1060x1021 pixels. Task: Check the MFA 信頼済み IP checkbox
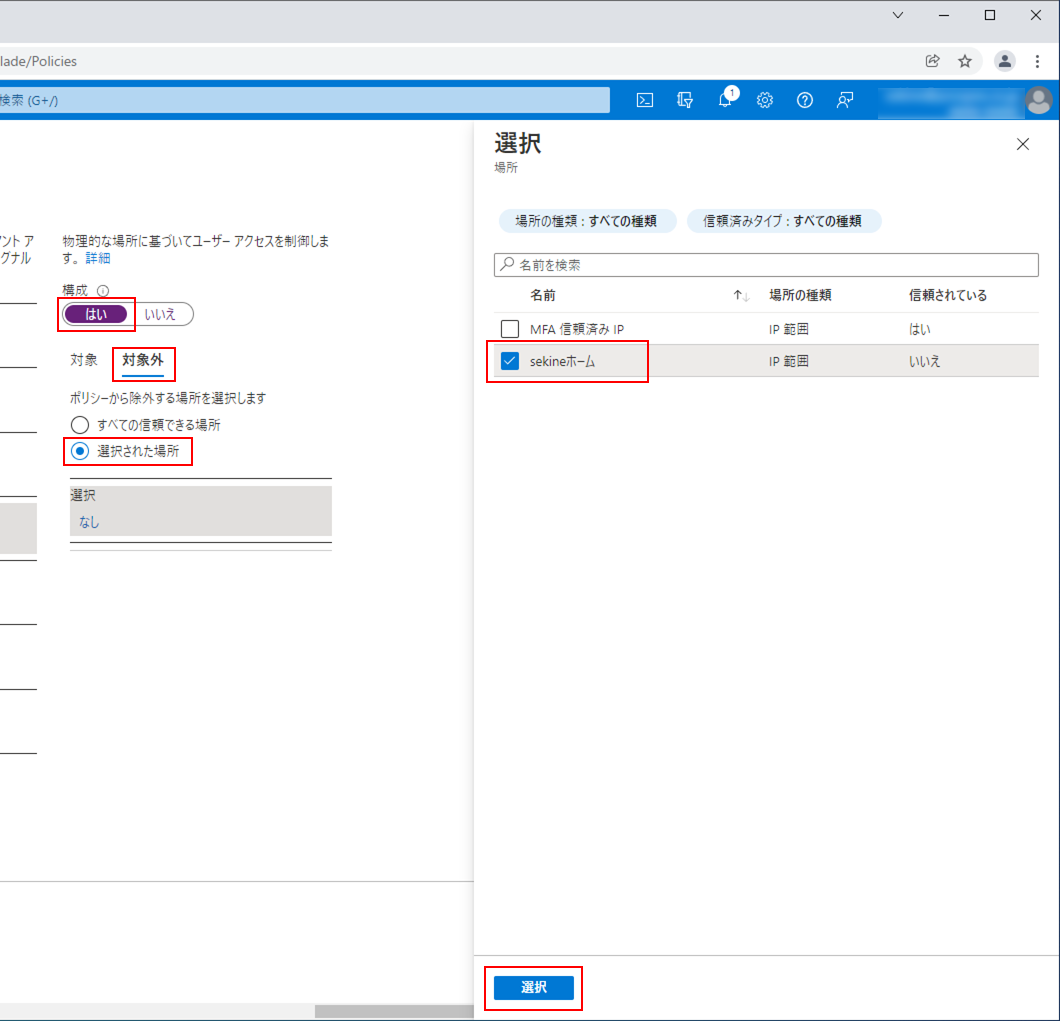pyautogui.click(x=510, y=329)
